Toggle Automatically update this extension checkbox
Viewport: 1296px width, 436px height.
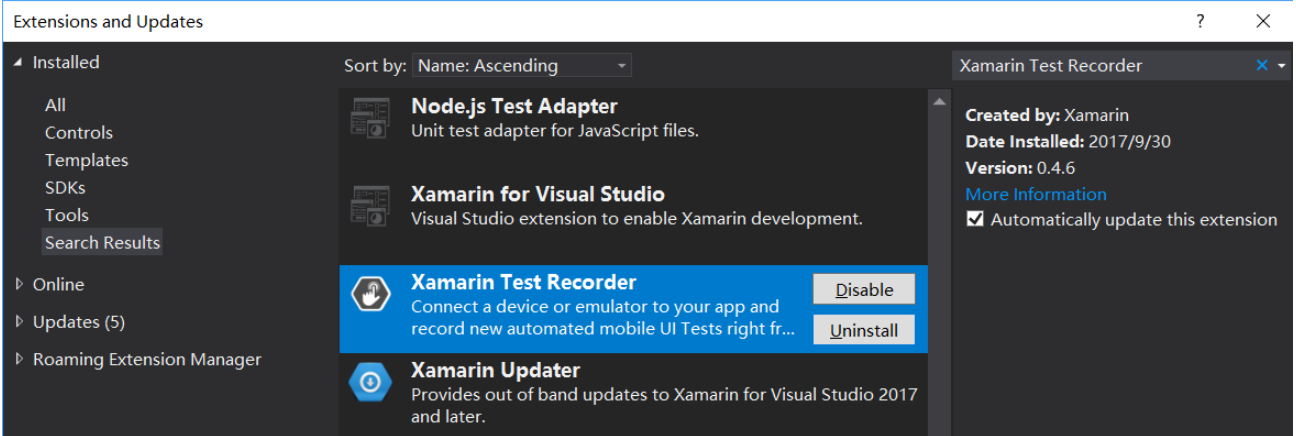[975, 220]
